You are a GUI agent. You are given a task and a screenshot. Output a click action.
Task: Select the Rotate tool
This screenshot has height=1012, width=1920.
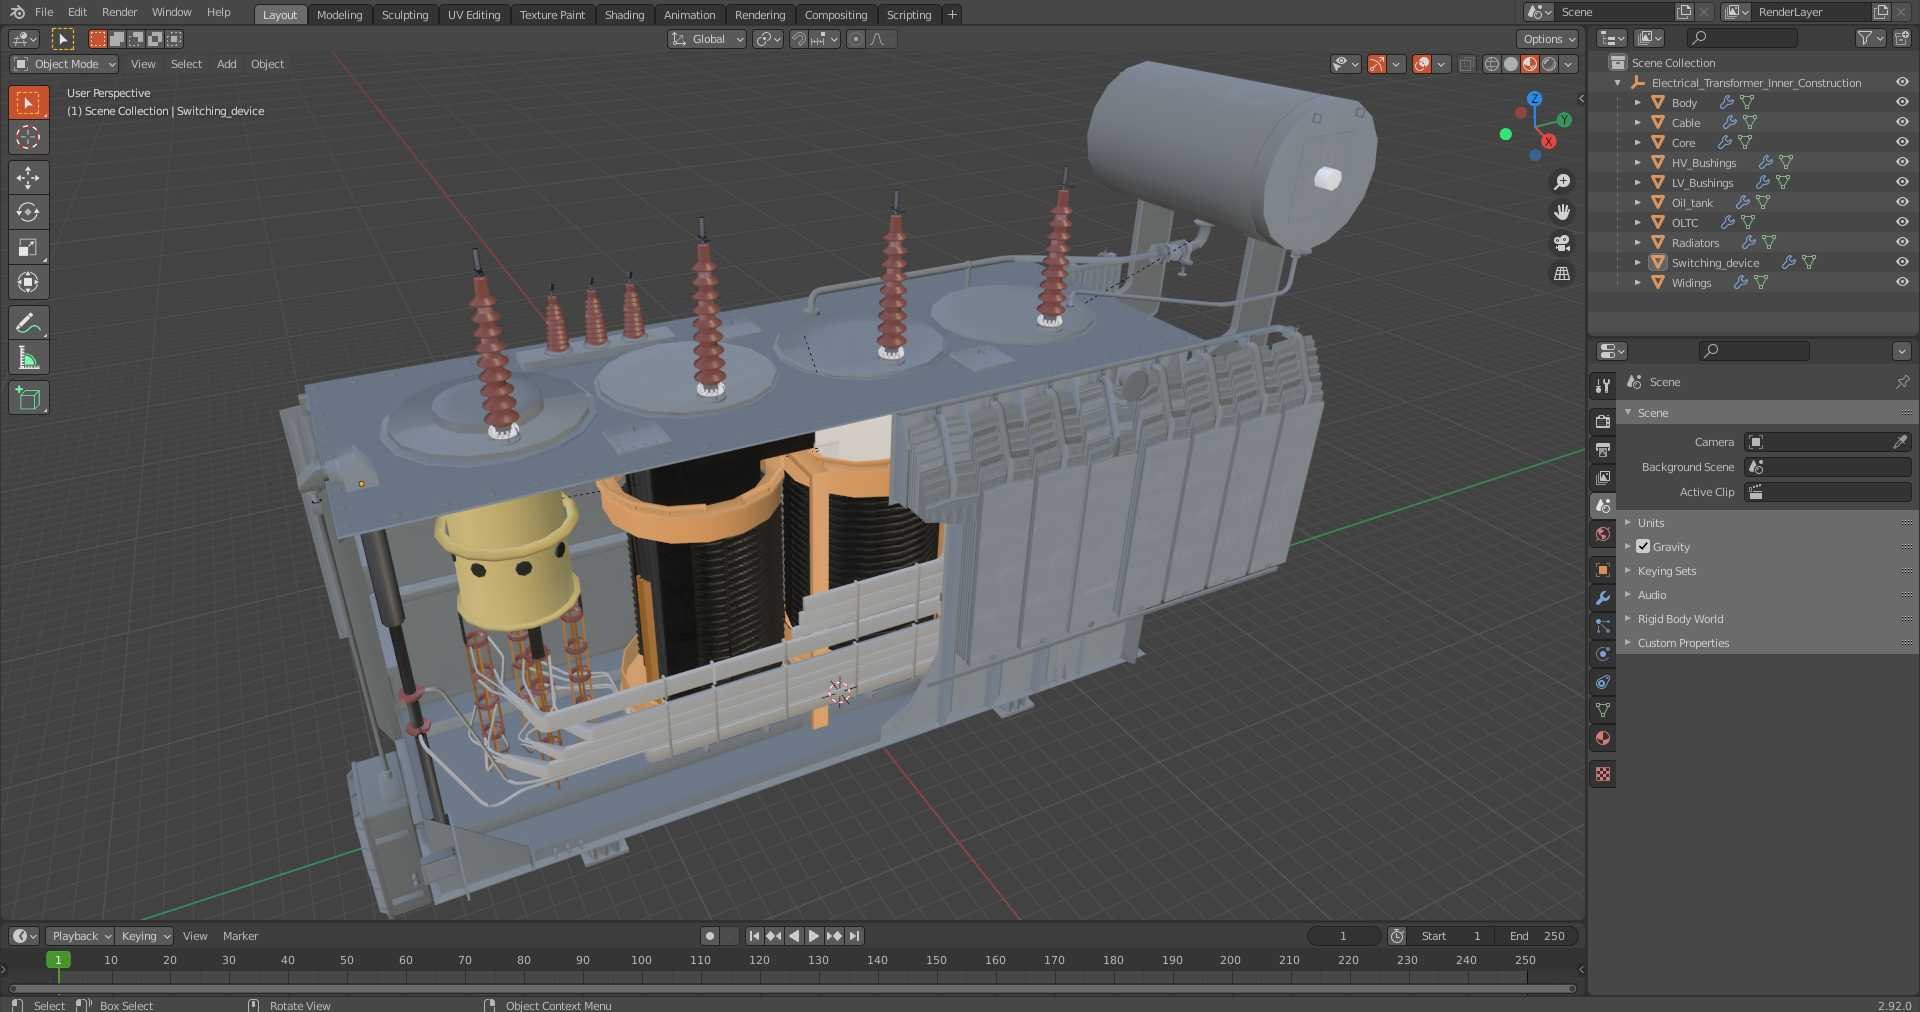(28, 212)
